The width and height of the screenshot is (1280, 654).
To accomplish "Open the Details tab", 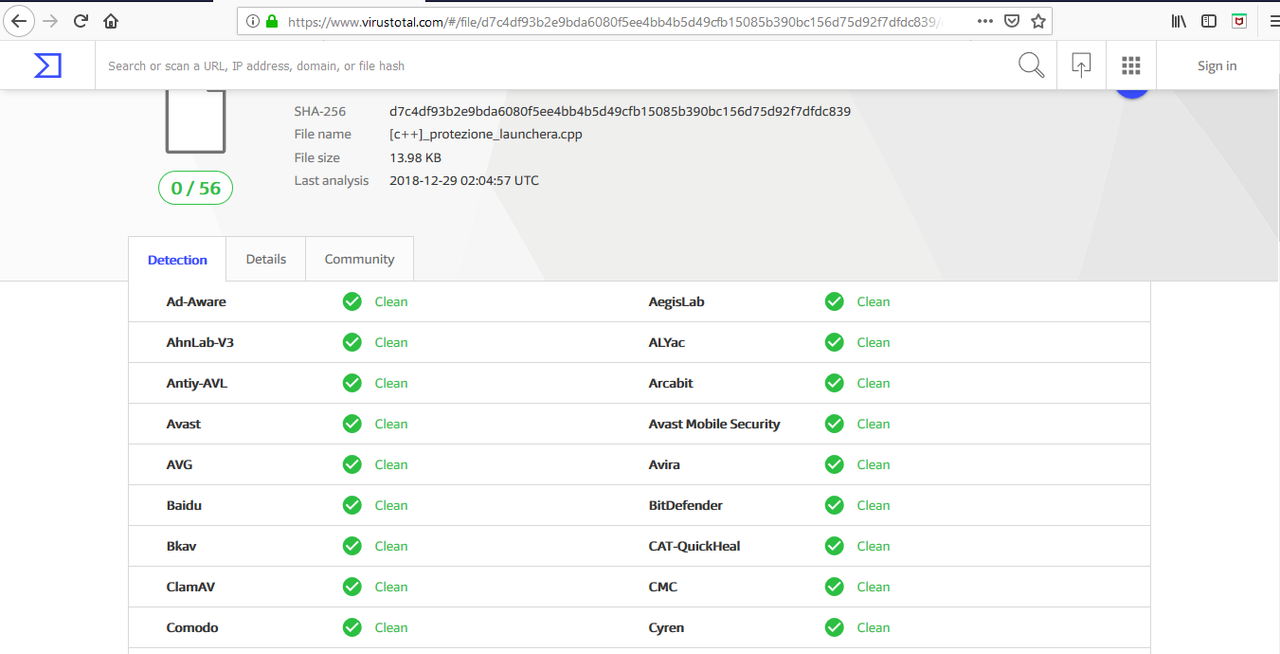I will 266,259.
